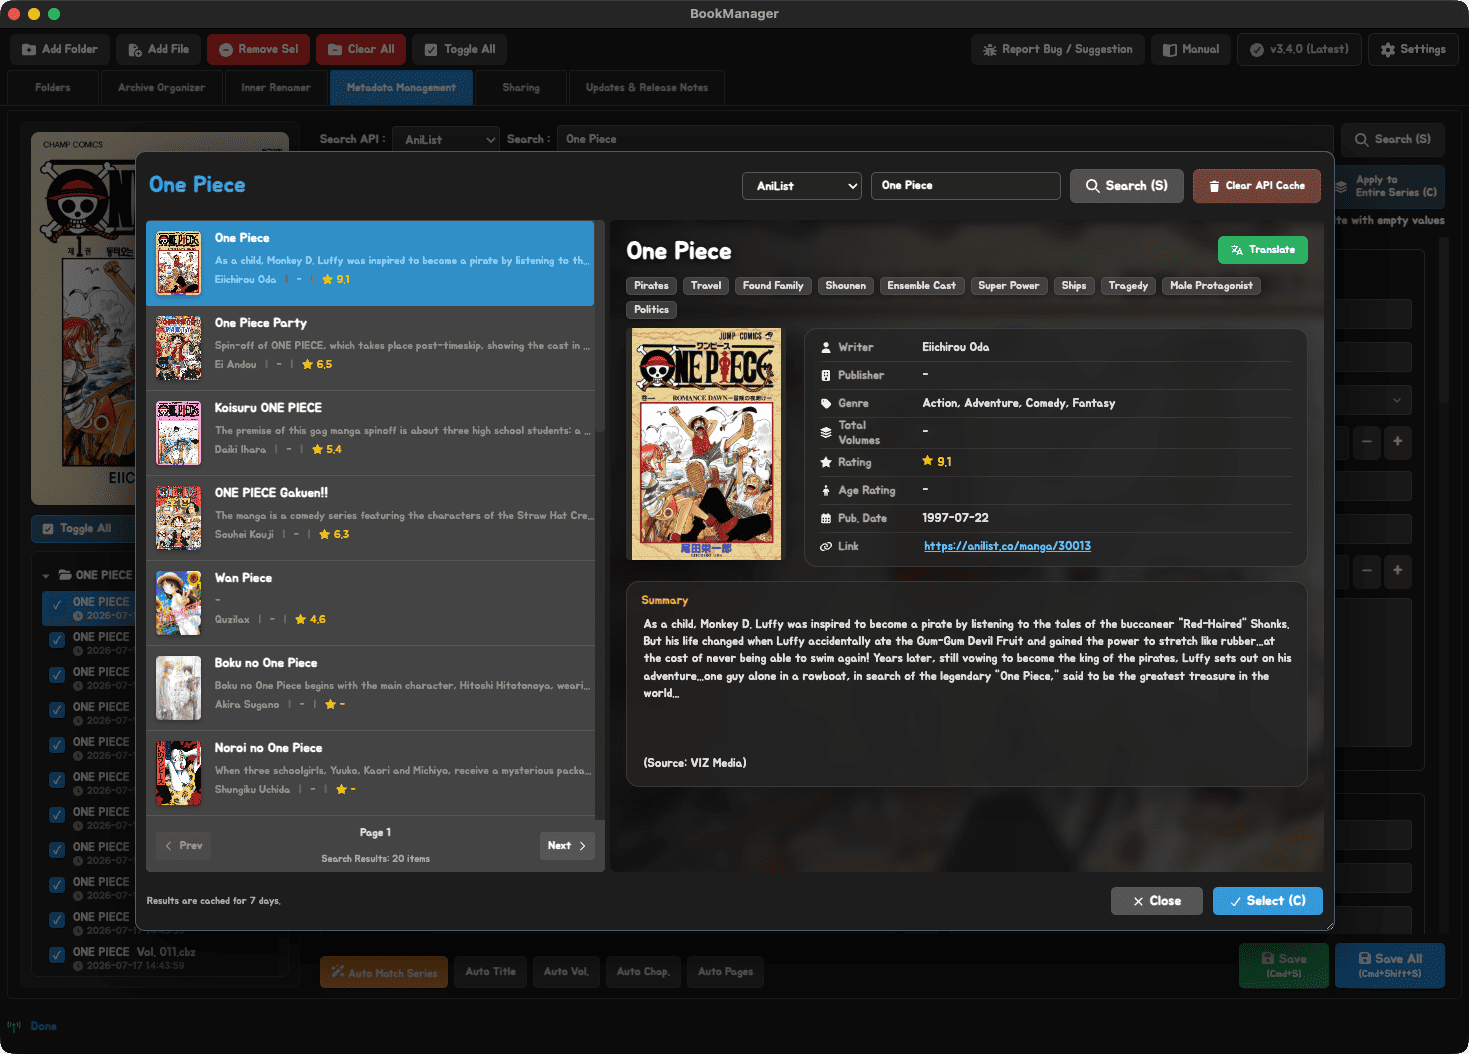The image size is (1469, 1054).
Task: Click the publication date 1997-07-22
Action: pyautogui.click(x=955, y=518)
